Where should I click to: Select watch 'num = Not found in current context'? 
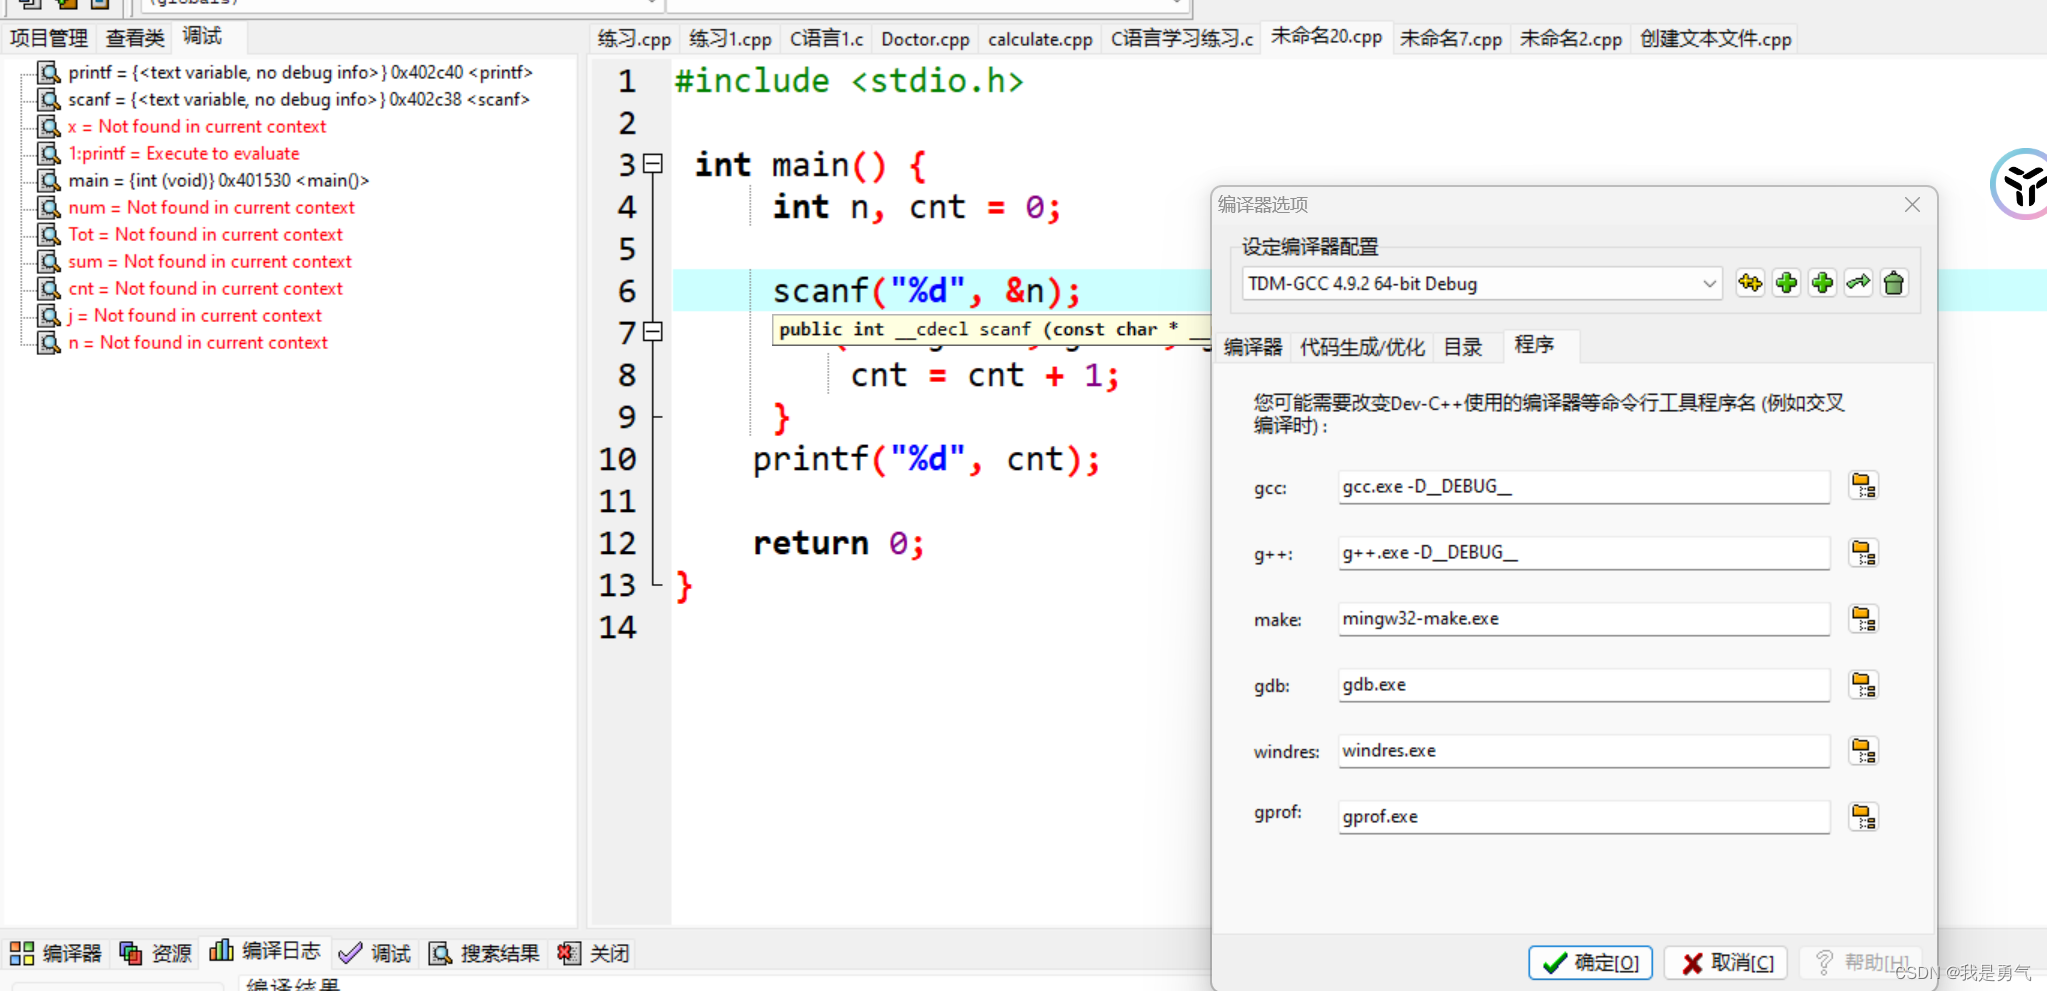211,207
